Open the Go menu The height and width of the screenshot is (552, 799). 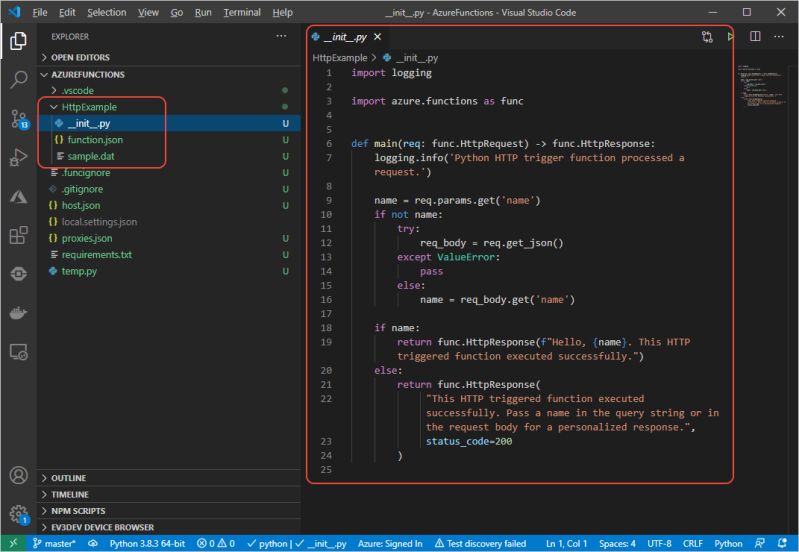coord(176,12)
